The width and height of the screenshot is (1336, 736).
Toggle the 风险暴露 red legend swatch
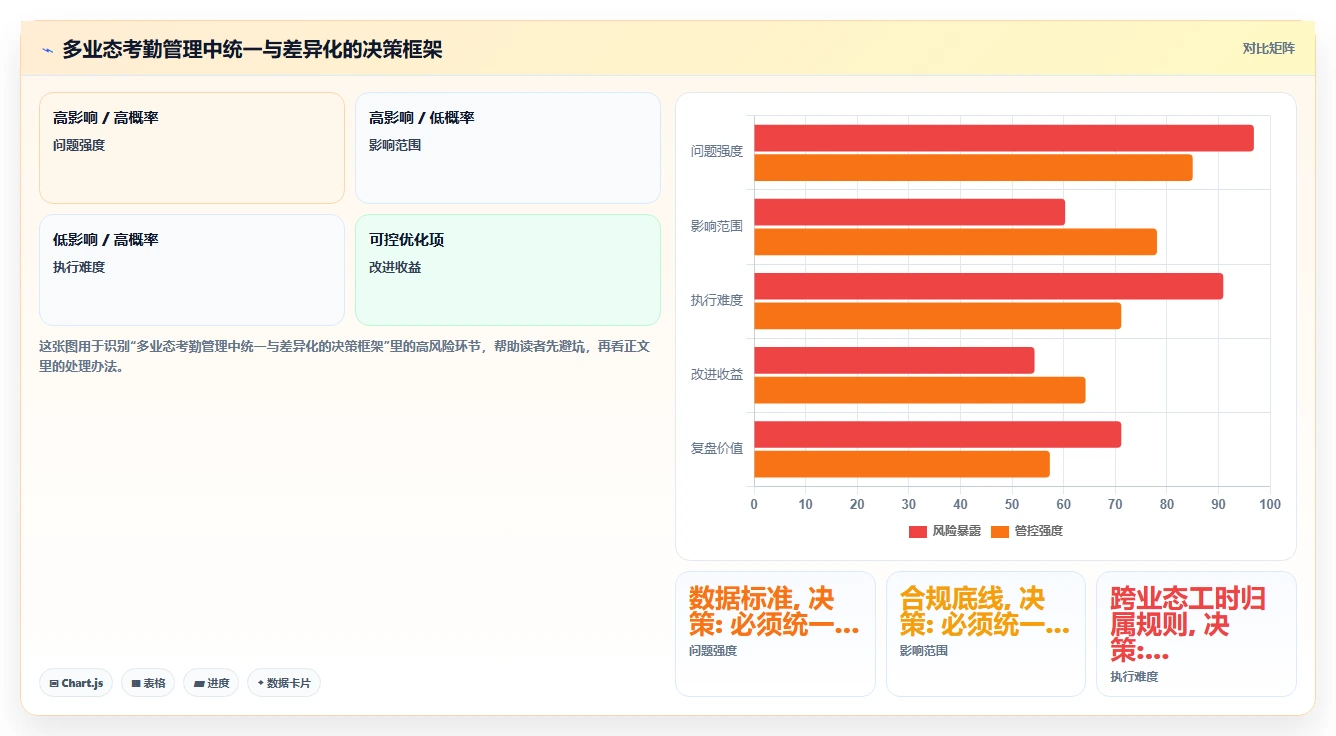coord(918,531)
